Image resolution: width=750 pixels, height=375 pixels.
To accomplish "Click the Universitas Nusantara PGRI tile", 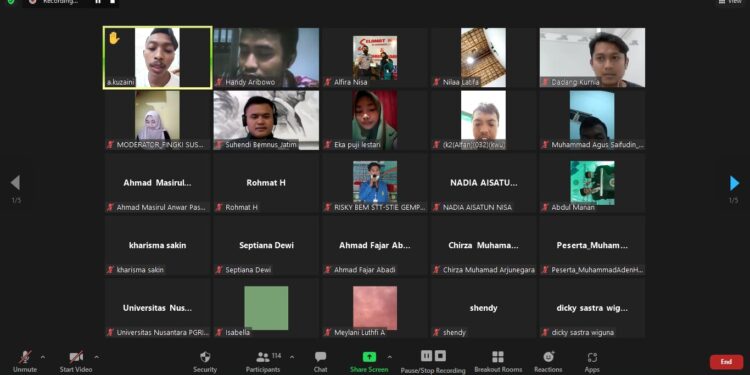I will point(158,308).
